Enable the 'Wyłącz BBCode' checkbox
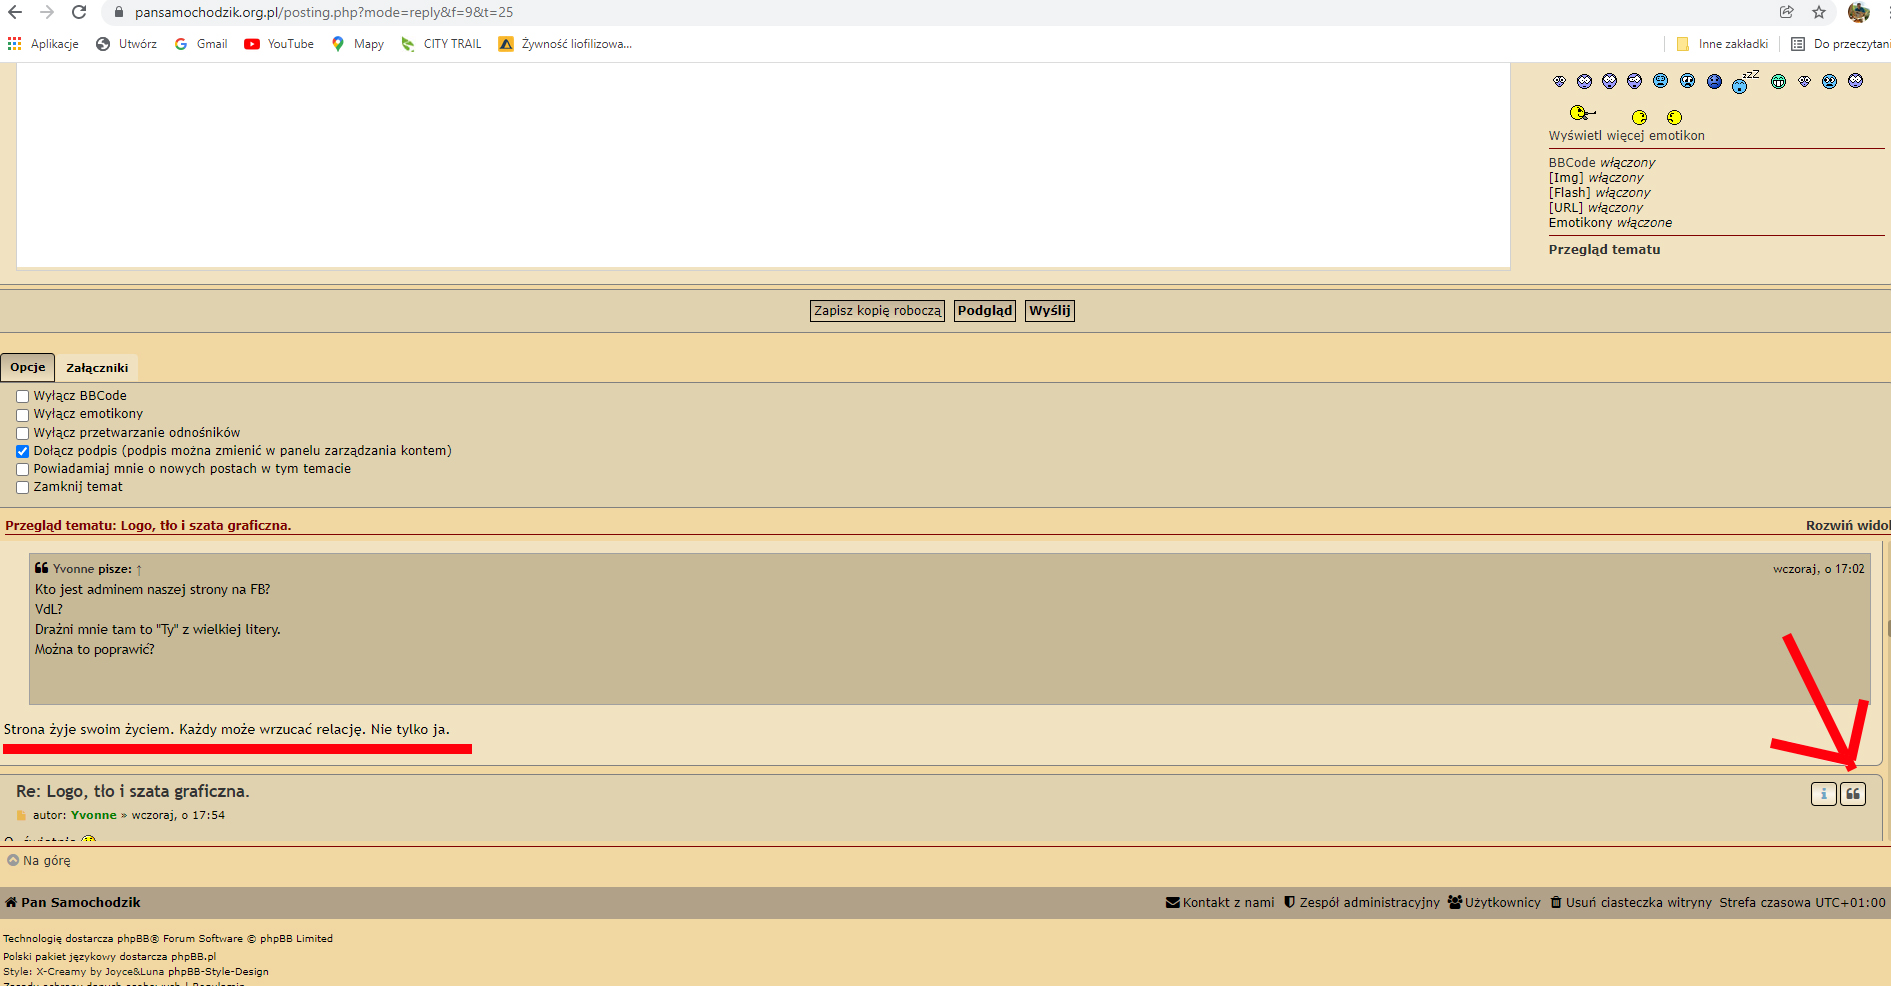Screen dimensions: 1891x986 (x=22, y=397)
